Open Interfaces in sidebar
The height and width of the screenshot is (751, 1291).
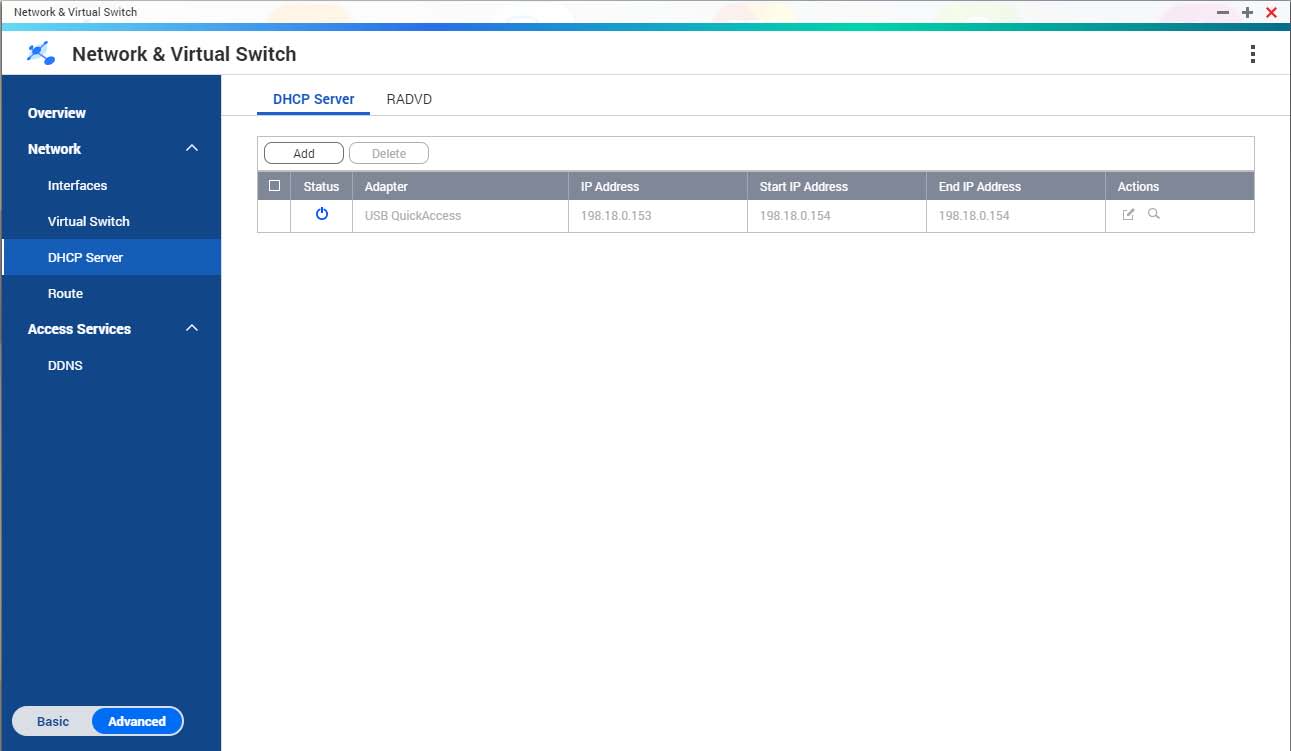77,185
